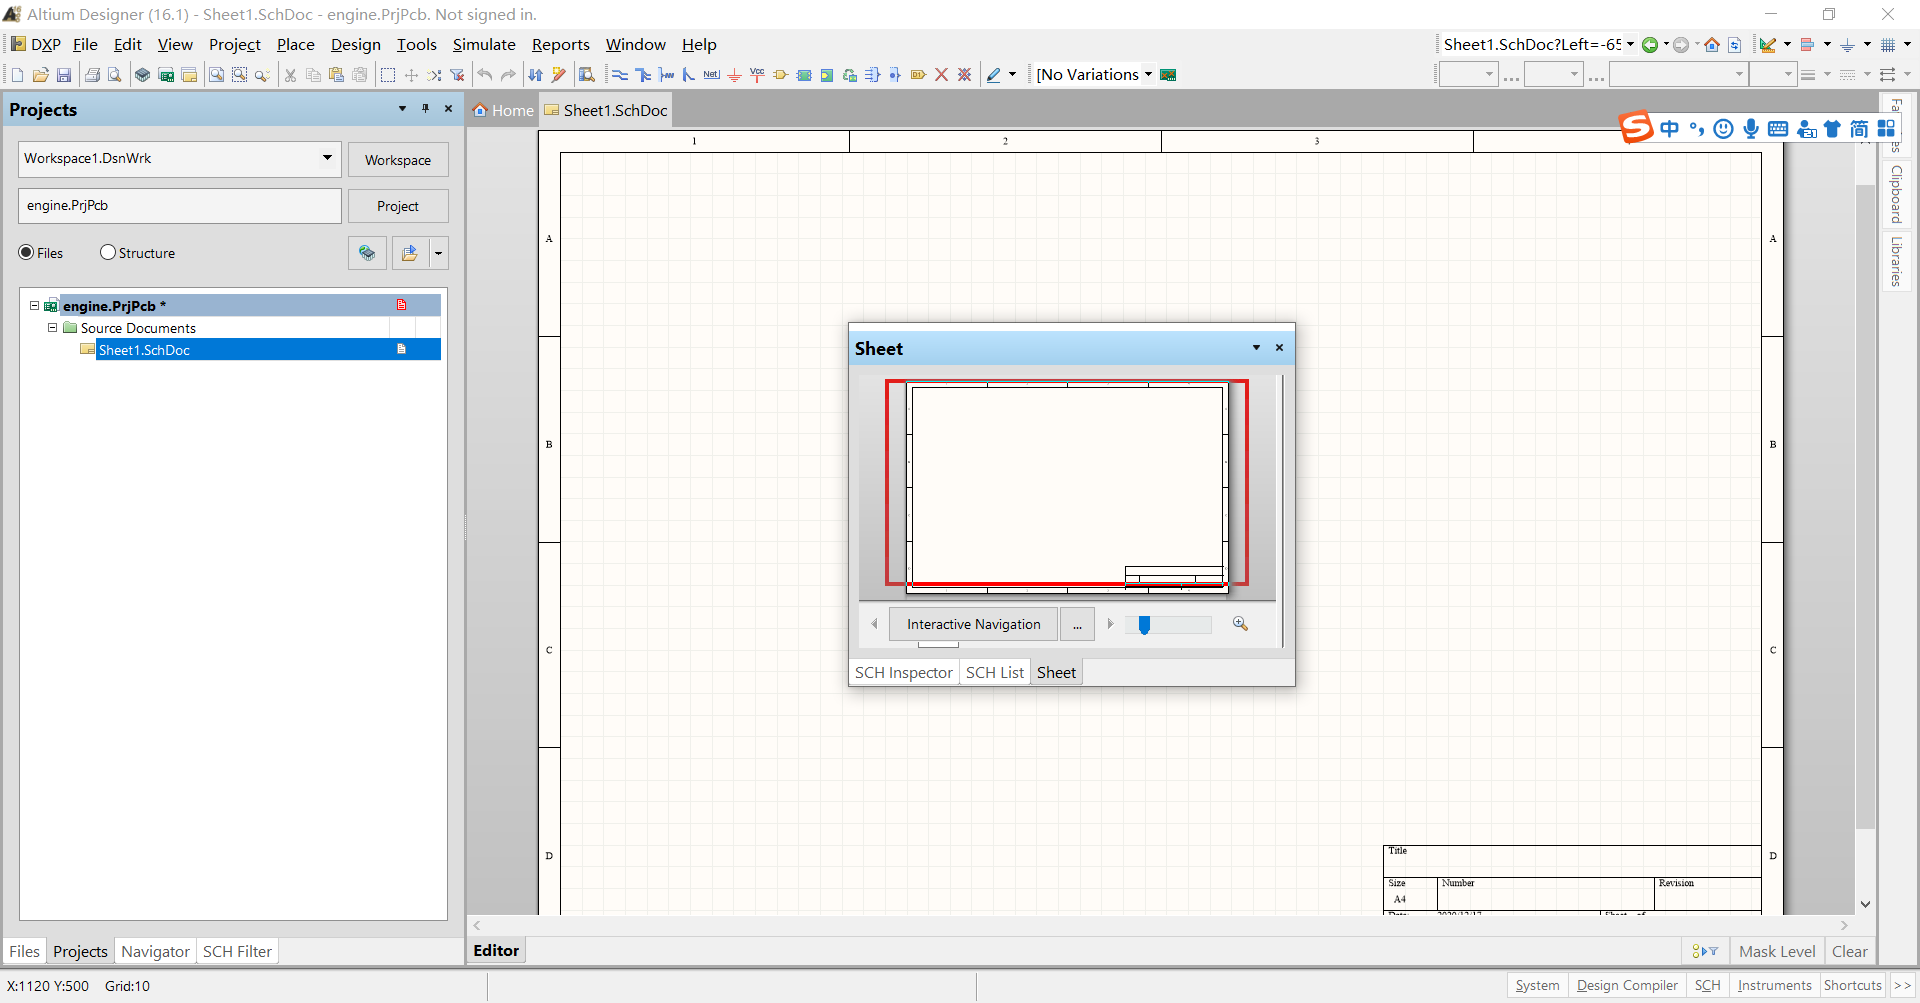Screen dimensions: 1920x1003
Task: Open the Browse Library tool
Action: tap(588, 74)
